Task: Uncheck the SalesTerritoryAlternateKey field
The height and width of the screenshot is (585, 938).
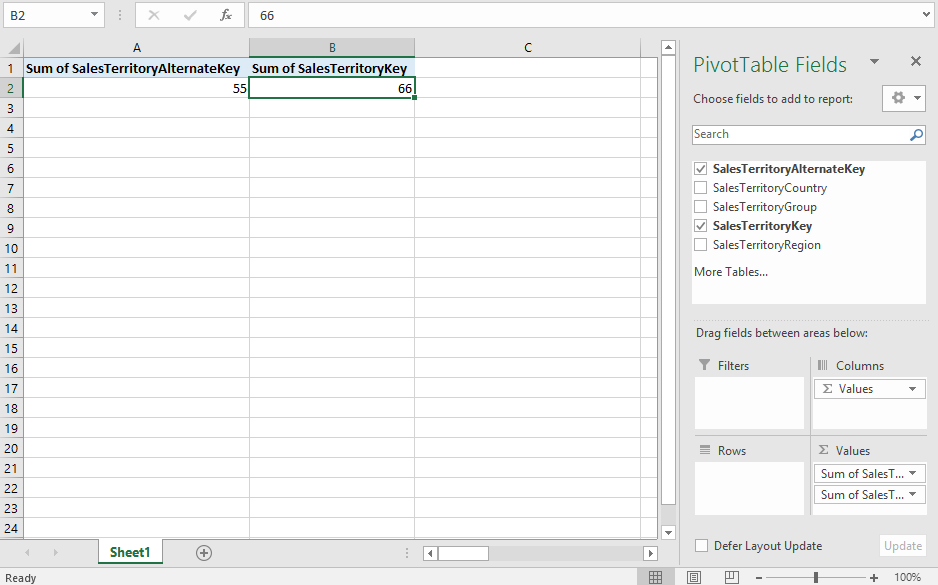Action: (x=701, y=169)
